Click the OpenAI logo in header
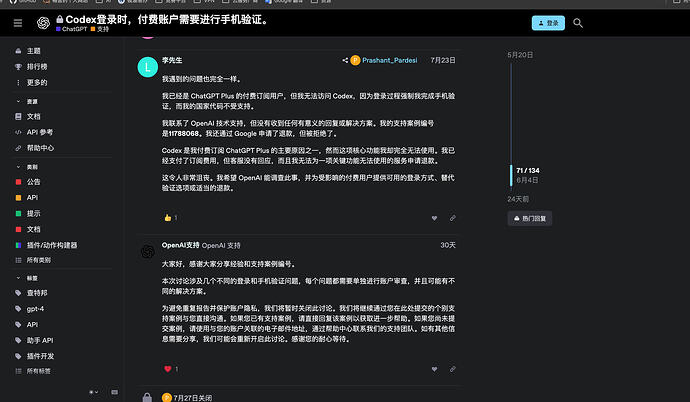This screenshot has height=402, width=690. tap(43, 23)
